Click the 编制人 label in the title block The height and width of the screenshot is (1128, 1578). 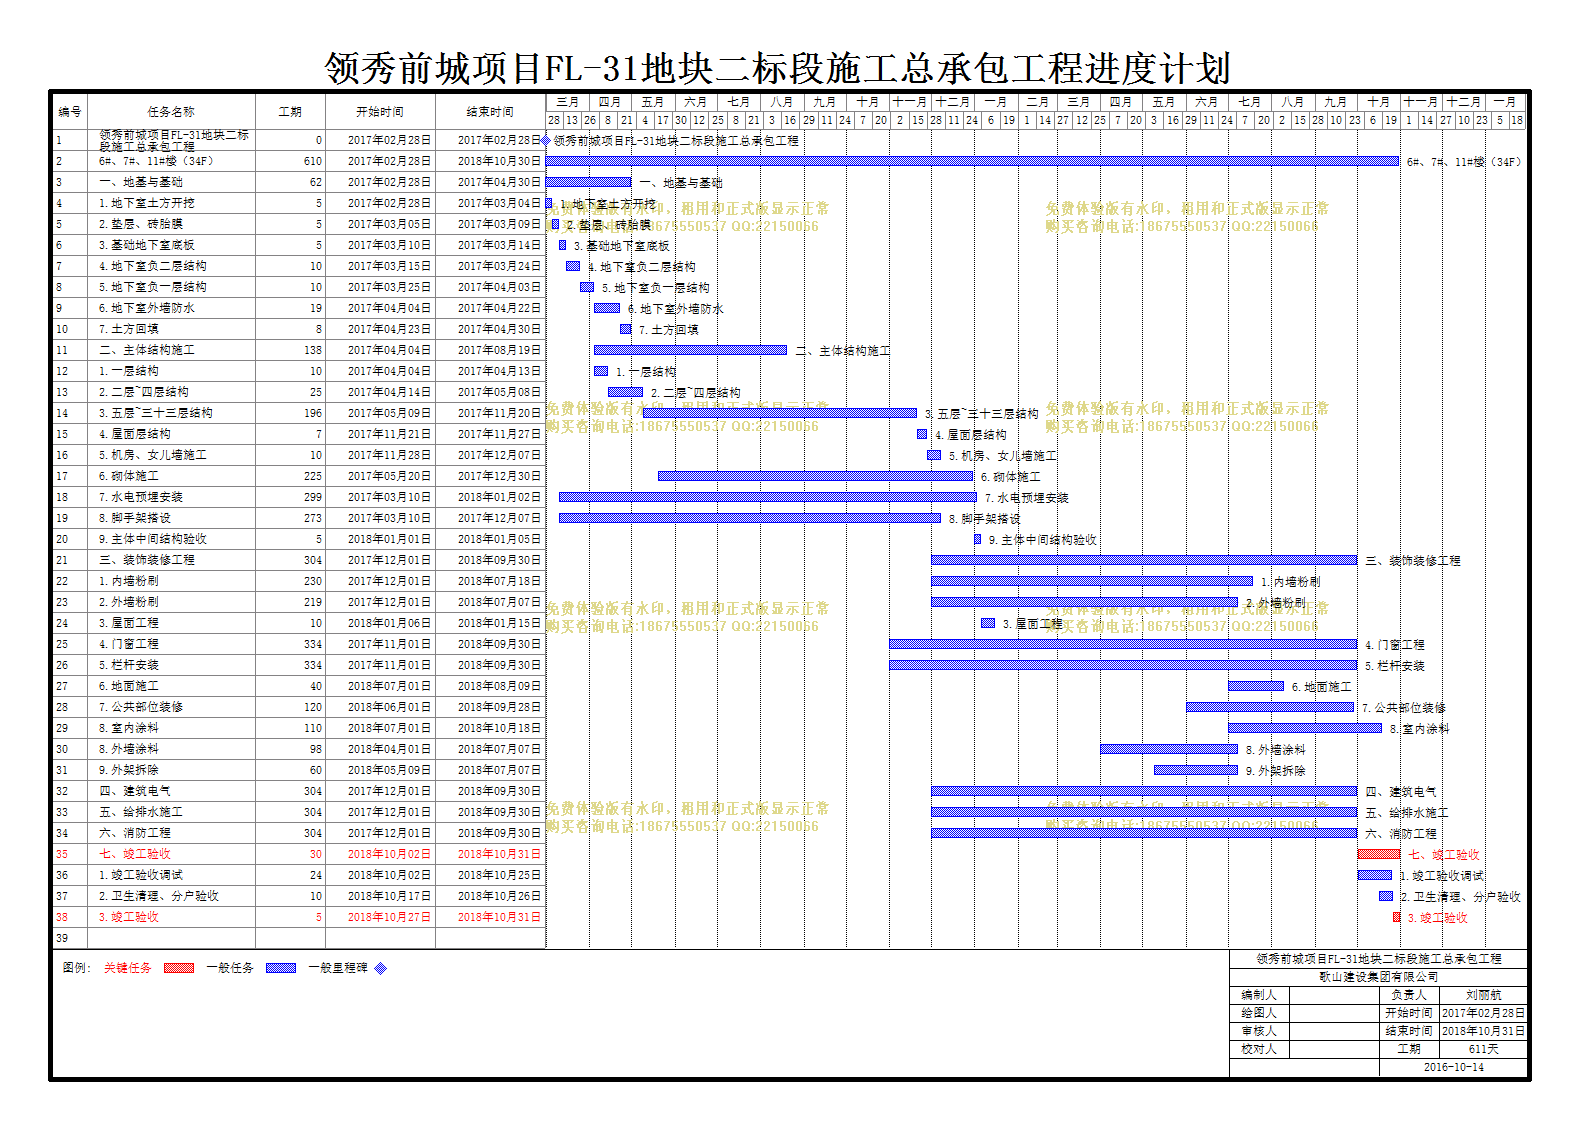pos(1259,995)
